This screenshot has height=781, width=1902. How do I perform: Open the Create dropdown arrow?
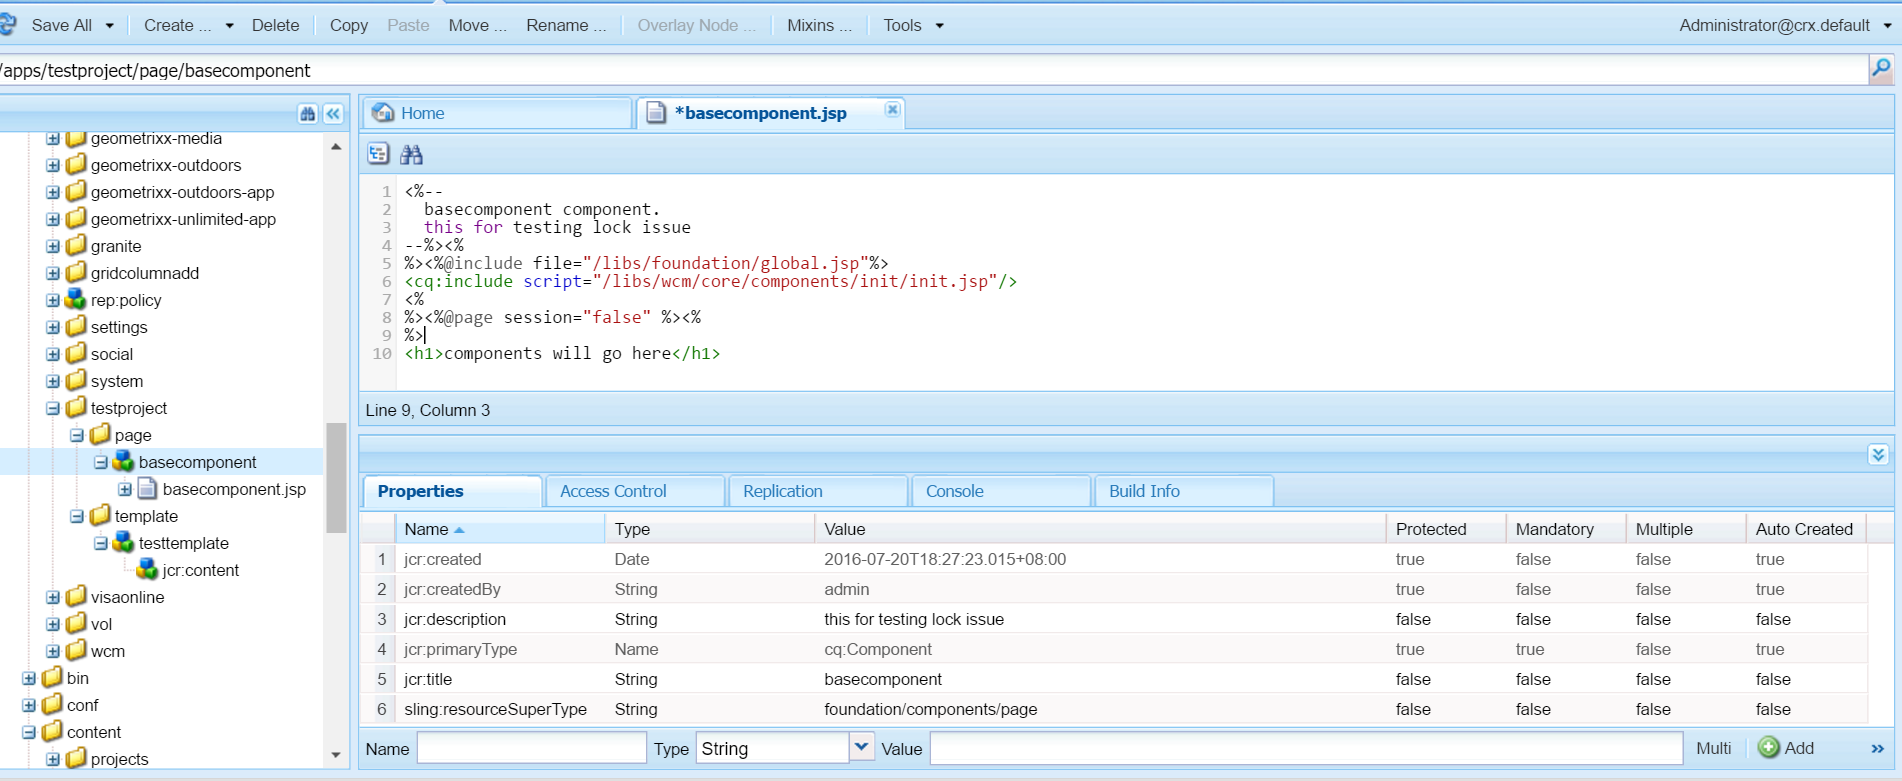[229, 26]
